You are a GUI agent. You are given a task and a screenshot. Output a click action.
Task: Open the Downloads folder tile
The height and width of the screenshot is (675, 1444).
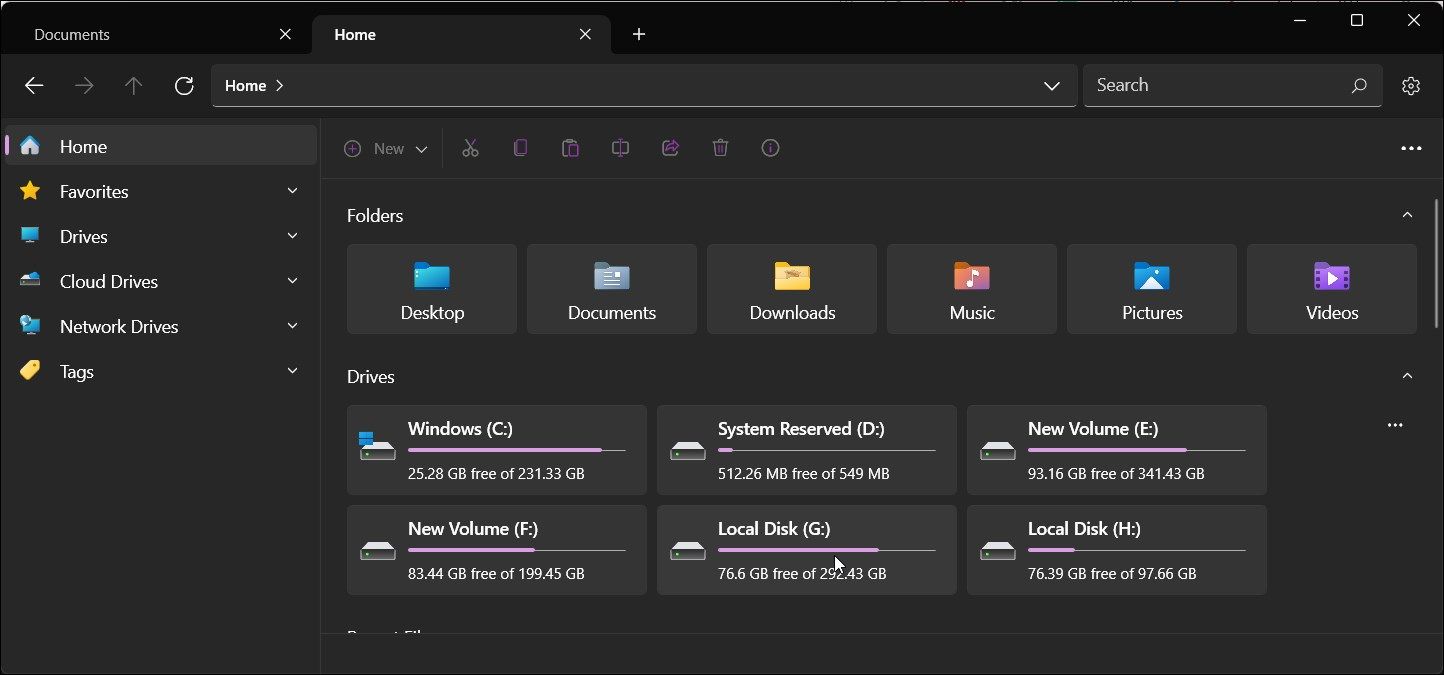point(792,289)
